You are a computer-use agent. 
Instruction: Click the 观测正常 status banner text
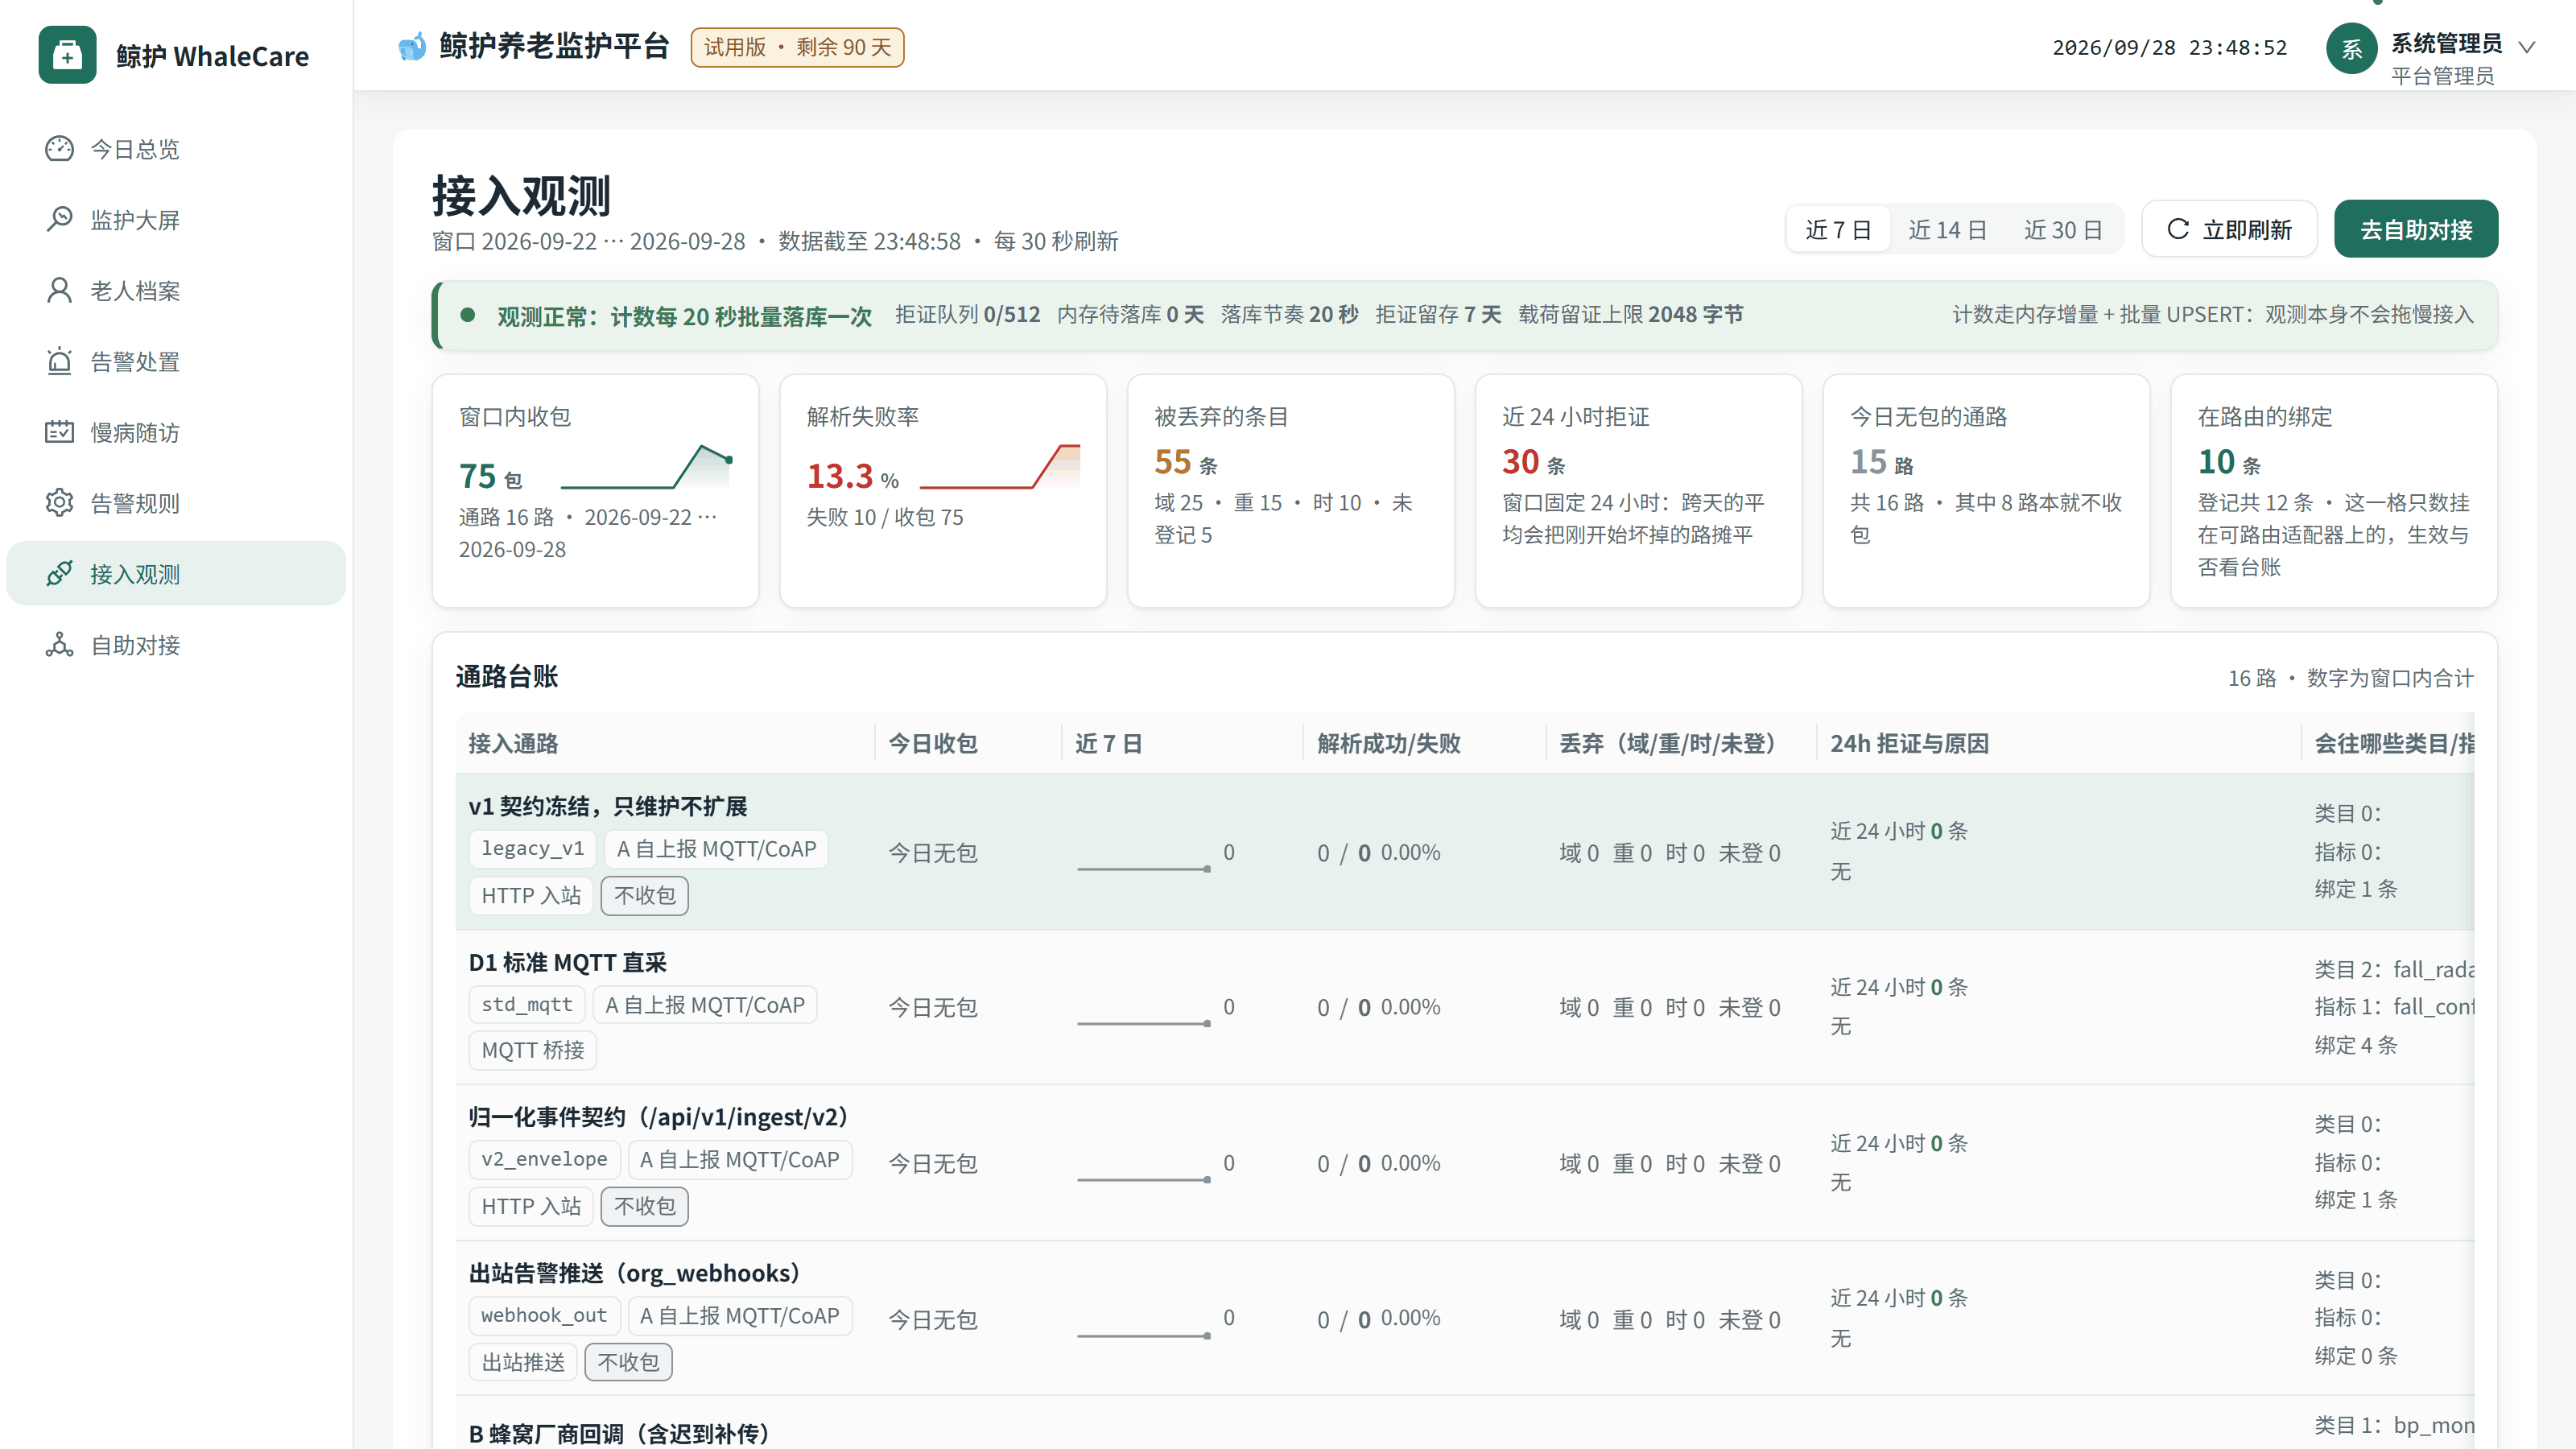[684, 316]
